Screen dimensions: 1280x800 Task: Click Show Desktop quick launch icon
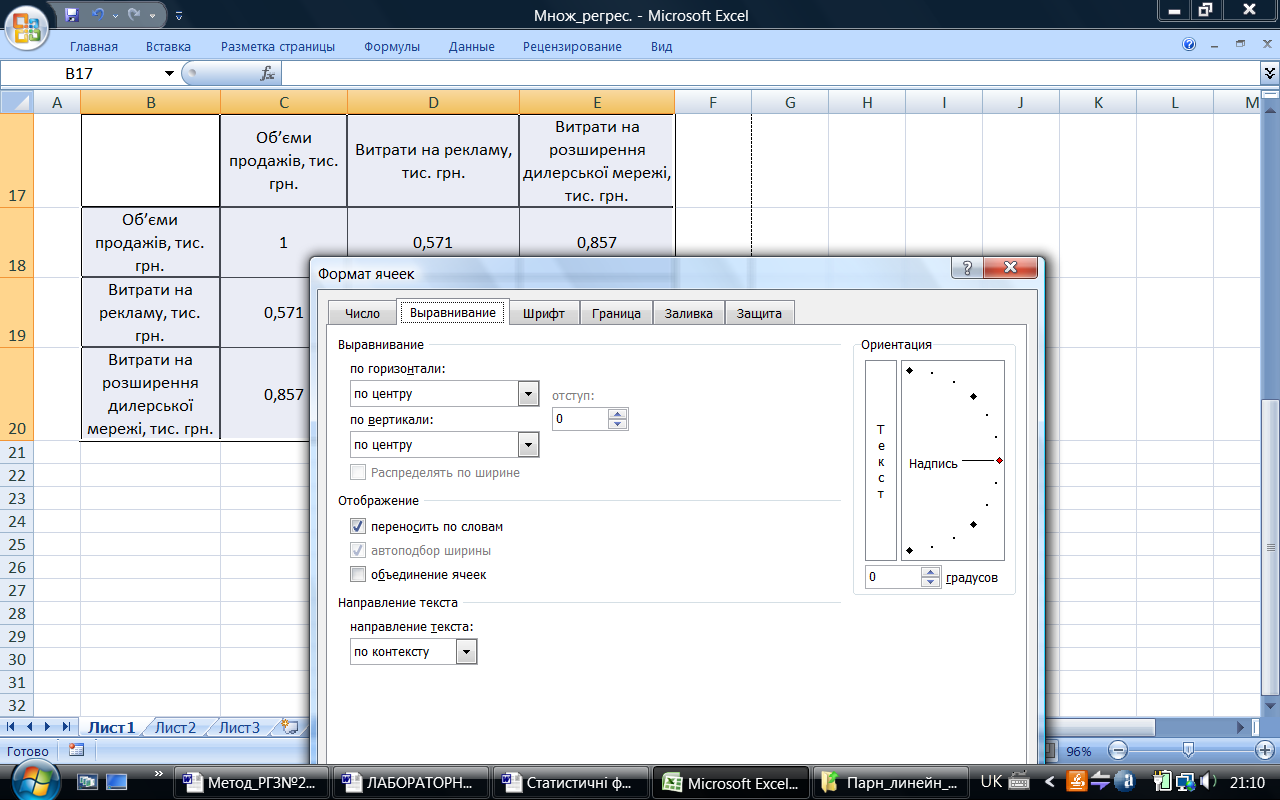116,782
